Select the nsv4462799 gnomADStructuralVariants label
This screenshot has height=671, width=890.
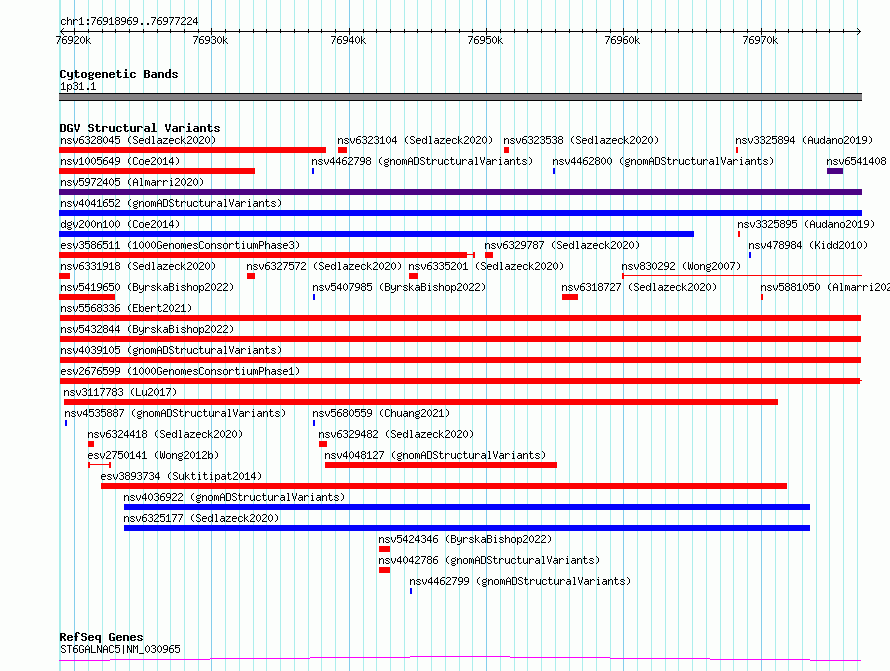(x=520, y=581)
